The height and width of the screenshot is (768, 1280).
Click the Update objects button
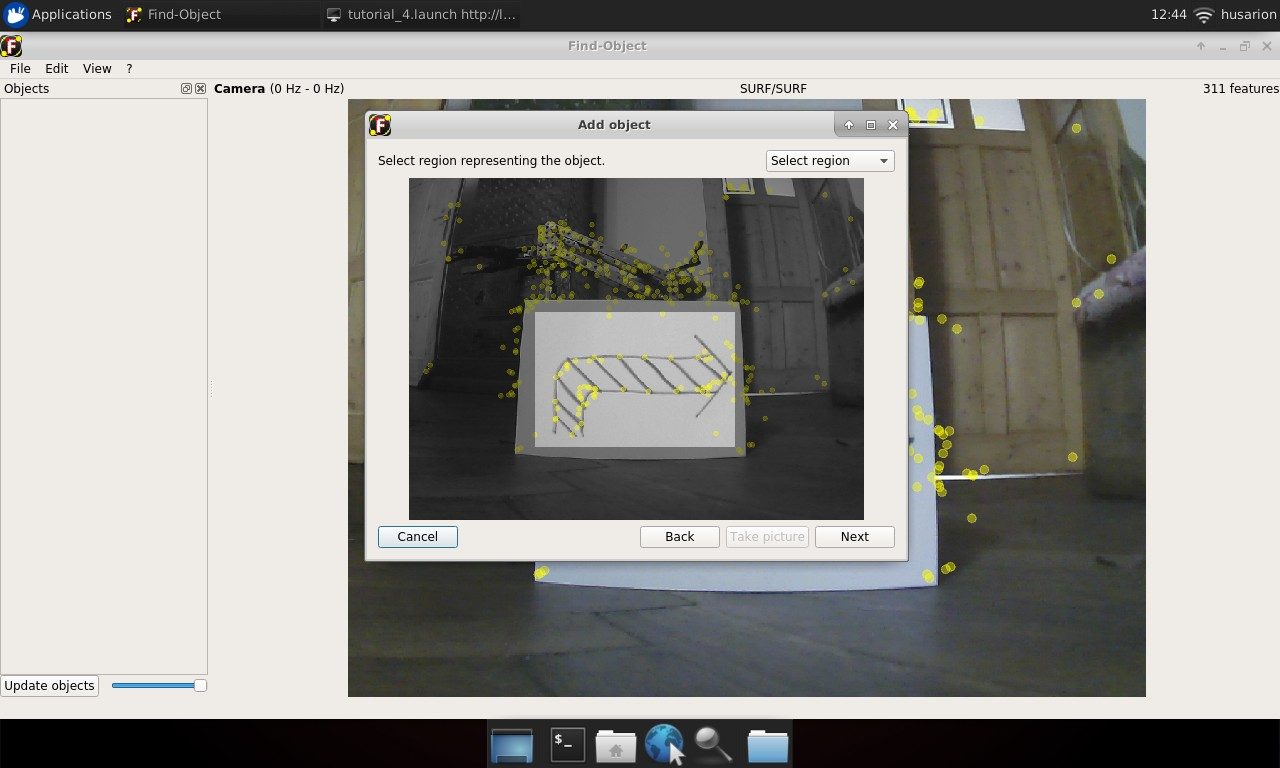pyautogui.click(x=49, y=686)
